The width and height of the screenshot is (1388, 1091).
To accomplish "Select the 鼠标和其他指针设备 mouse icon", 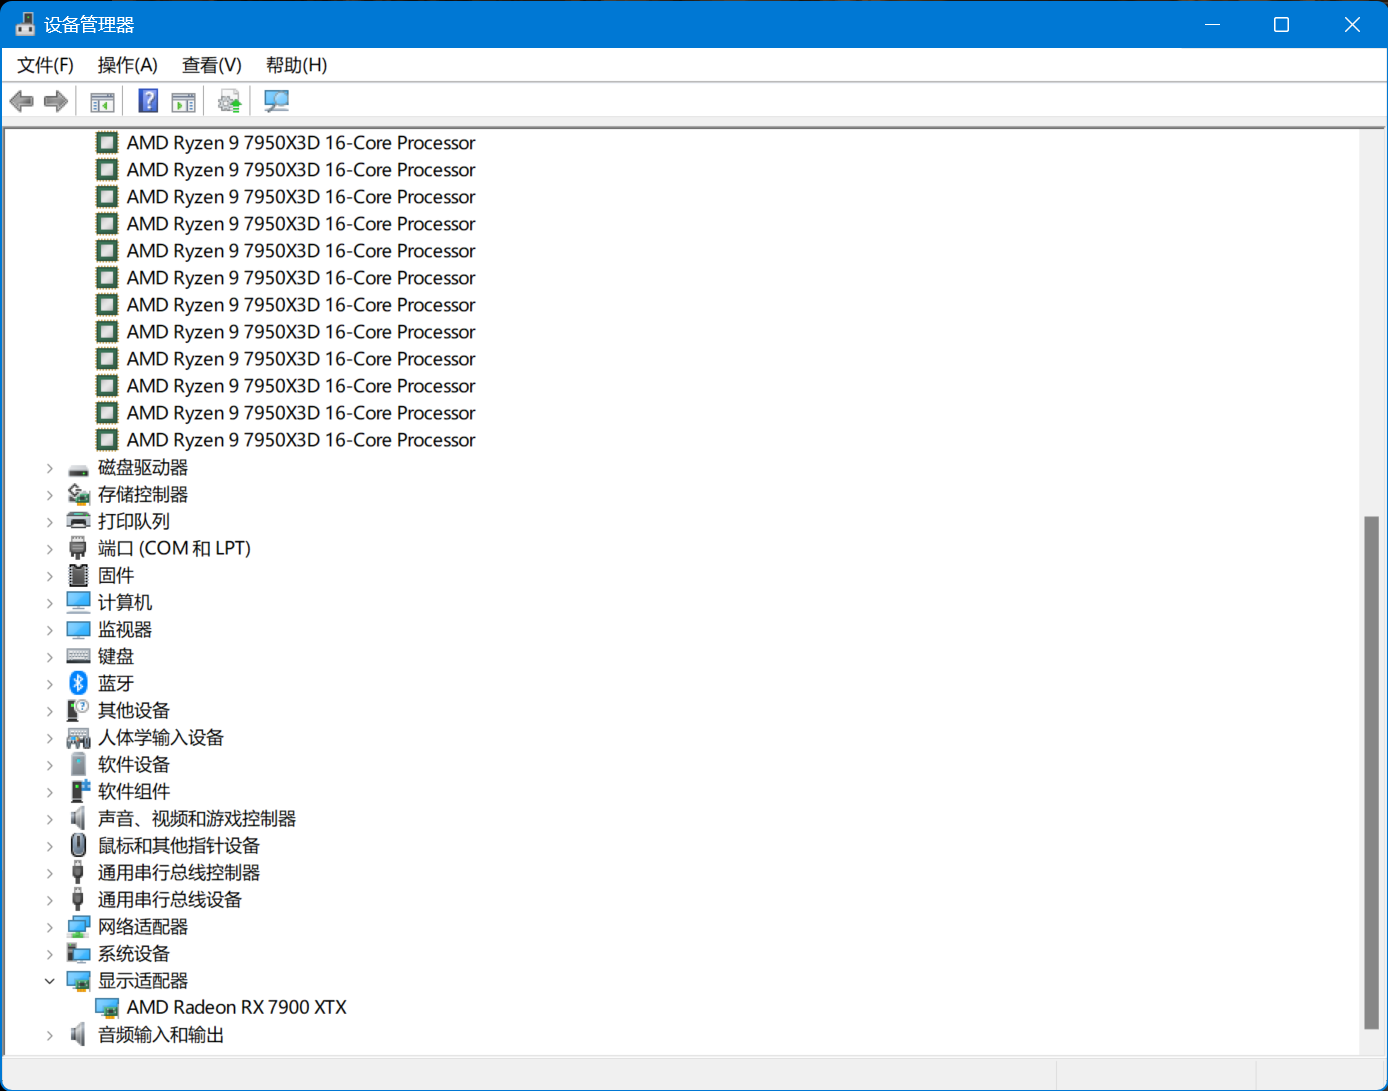I will point(78,845).
